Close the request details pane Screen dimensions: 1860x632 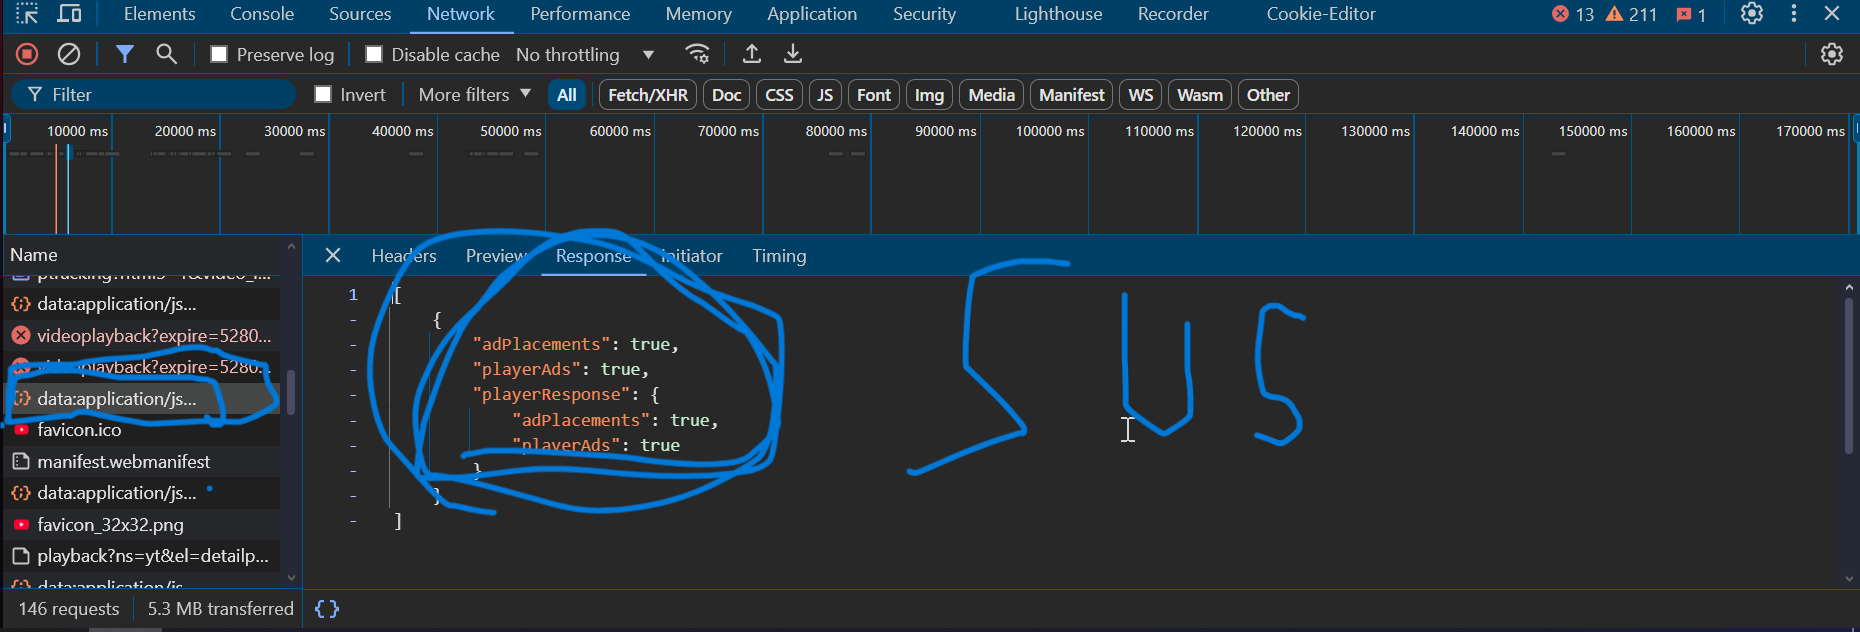(x=333, y=256)
